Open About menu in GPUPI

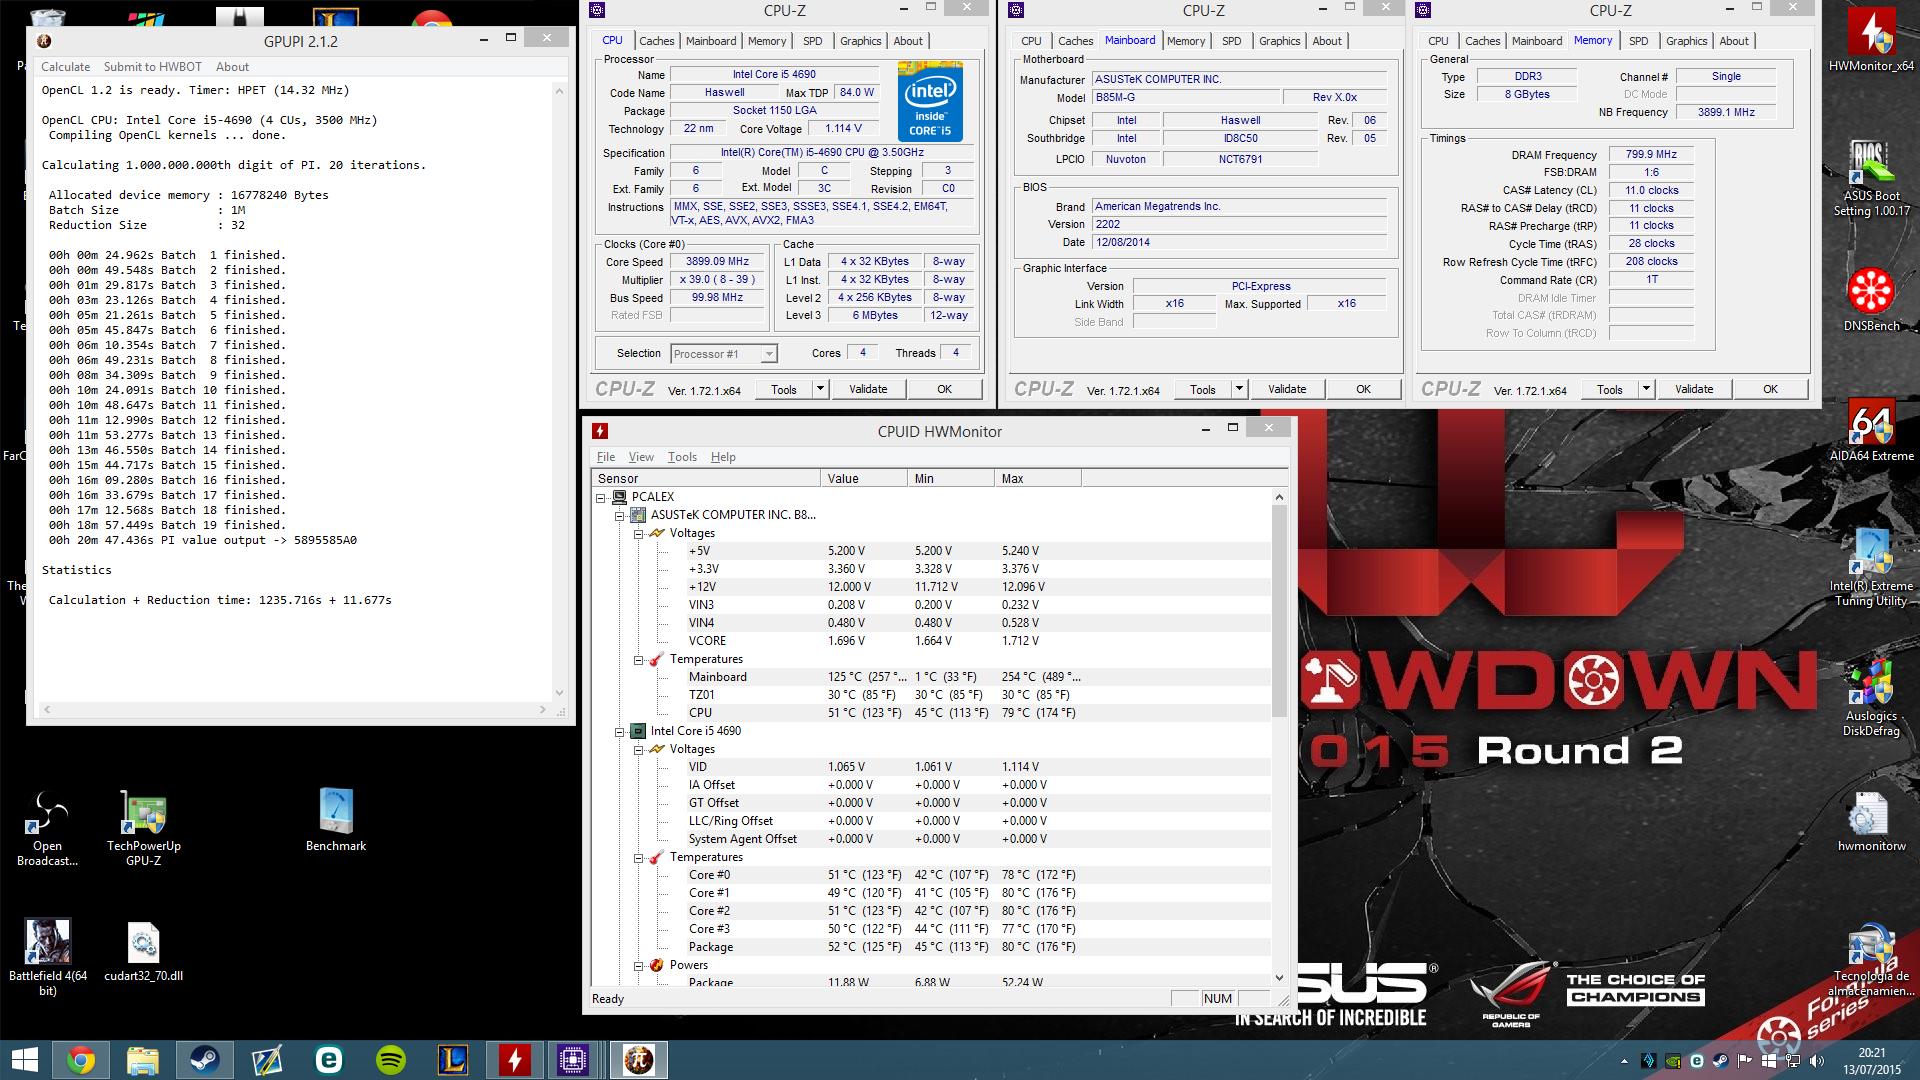tap(232, 67)
